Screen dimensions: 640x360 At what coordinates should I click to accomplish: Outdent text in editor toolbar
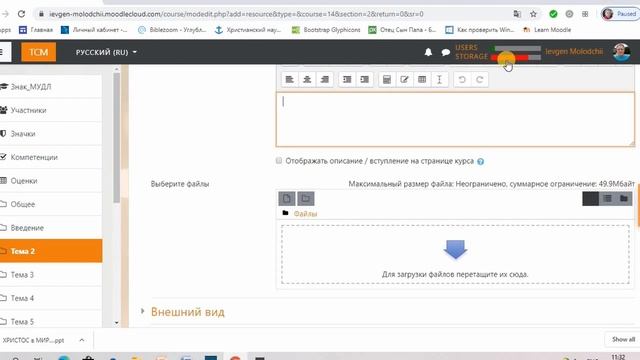[347, 80]
